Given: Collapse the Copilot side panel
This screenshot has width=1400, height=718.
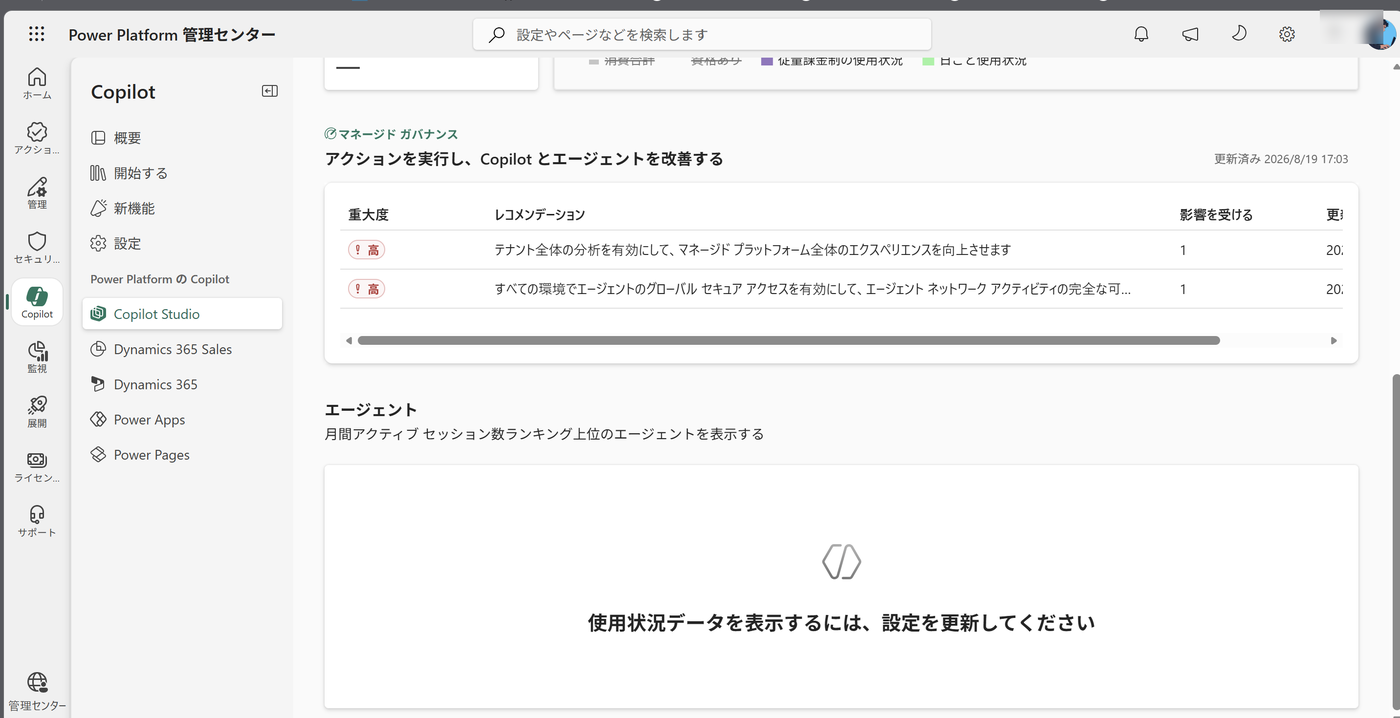Looking at the screenshot, I should pos(269,91).
